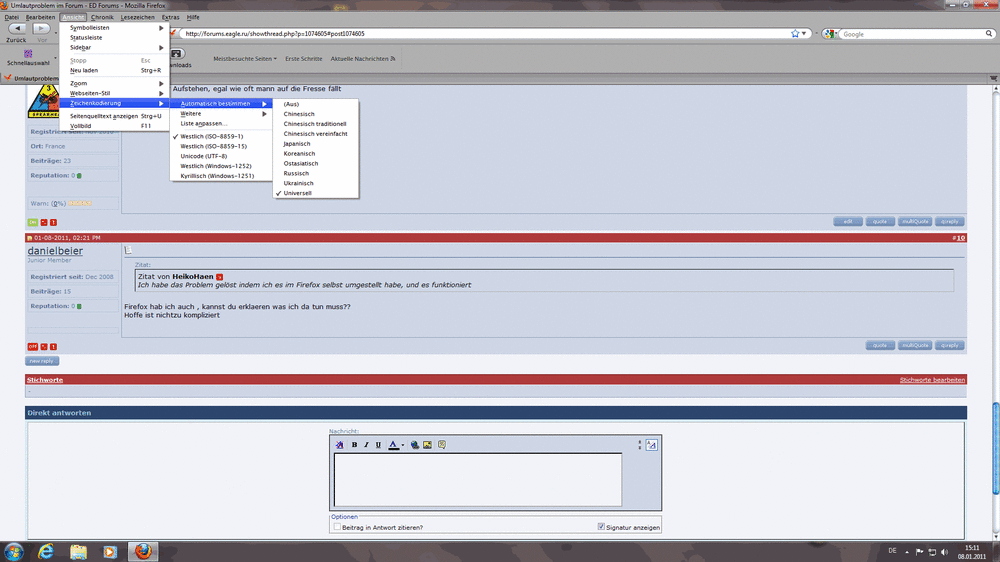Image resolution: width=1000 pixels, height=562 pixels.
Task: Click the Google search engine icon
Action: (828, 34)
